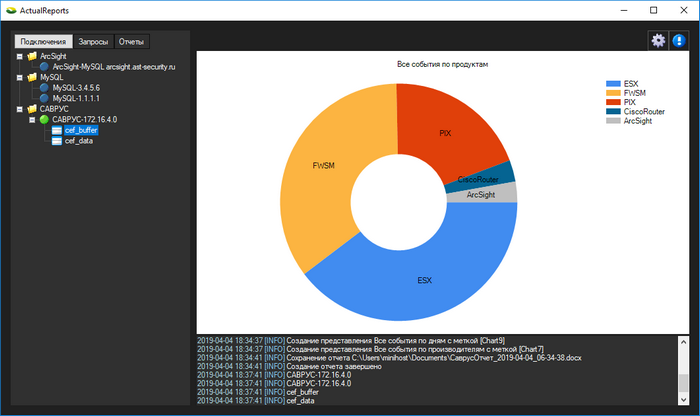Click the cef_data table icon
The height and width of the screenshot is (416, 700).
56,141
